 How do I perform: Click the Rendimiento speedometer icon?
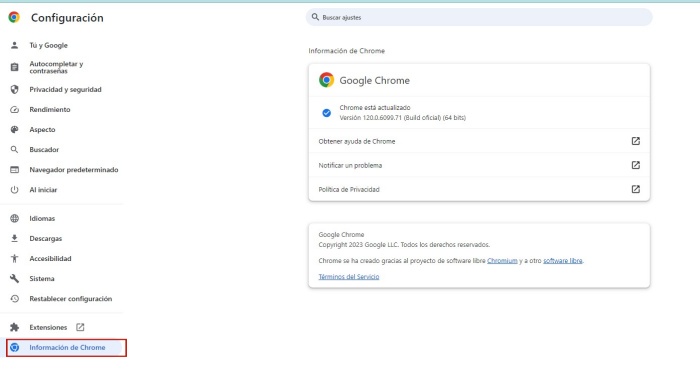[15, 109]
